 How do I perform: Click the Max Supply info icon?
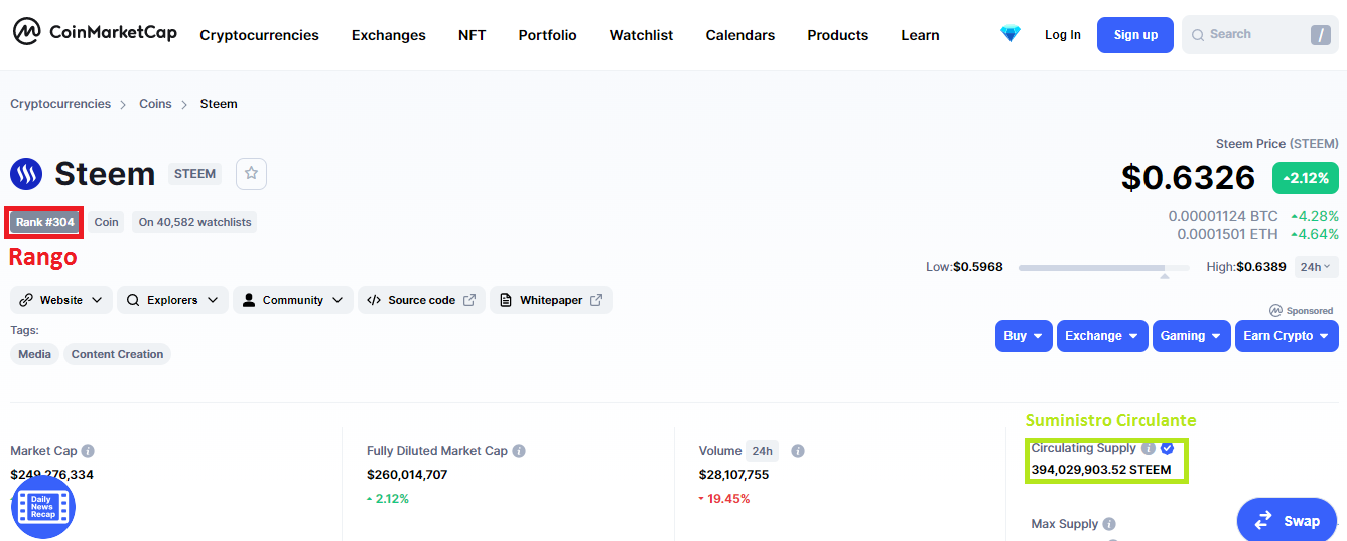click(x=1109, y=524)
